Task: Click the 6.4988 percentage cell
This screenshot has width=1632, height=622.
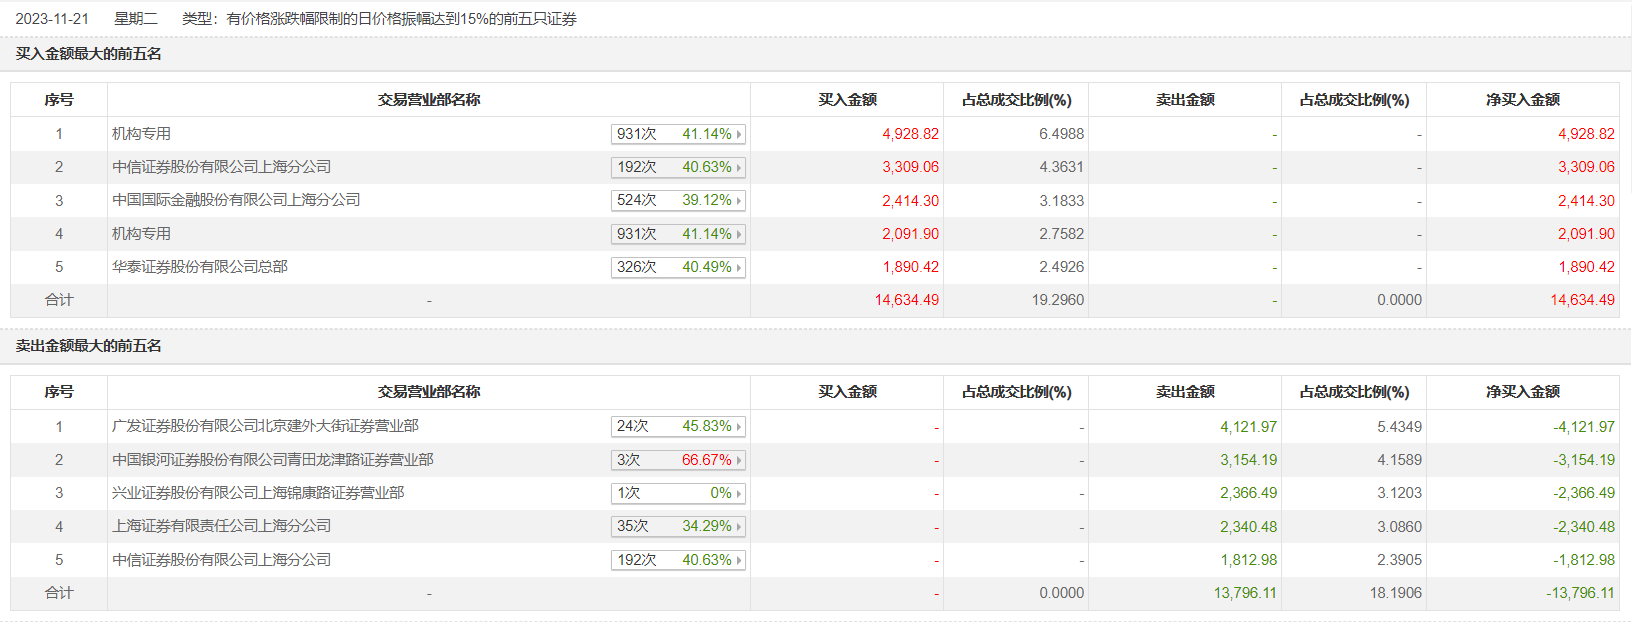Action: pos(1061,134)
